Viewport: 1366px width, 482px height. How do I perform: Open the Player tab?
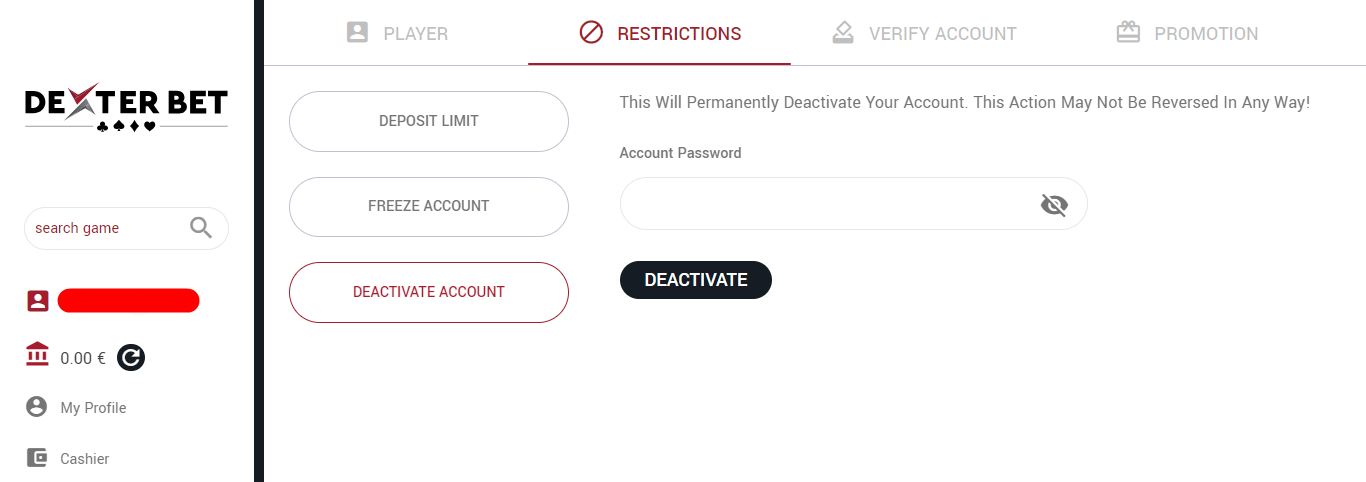pos(397,33)
